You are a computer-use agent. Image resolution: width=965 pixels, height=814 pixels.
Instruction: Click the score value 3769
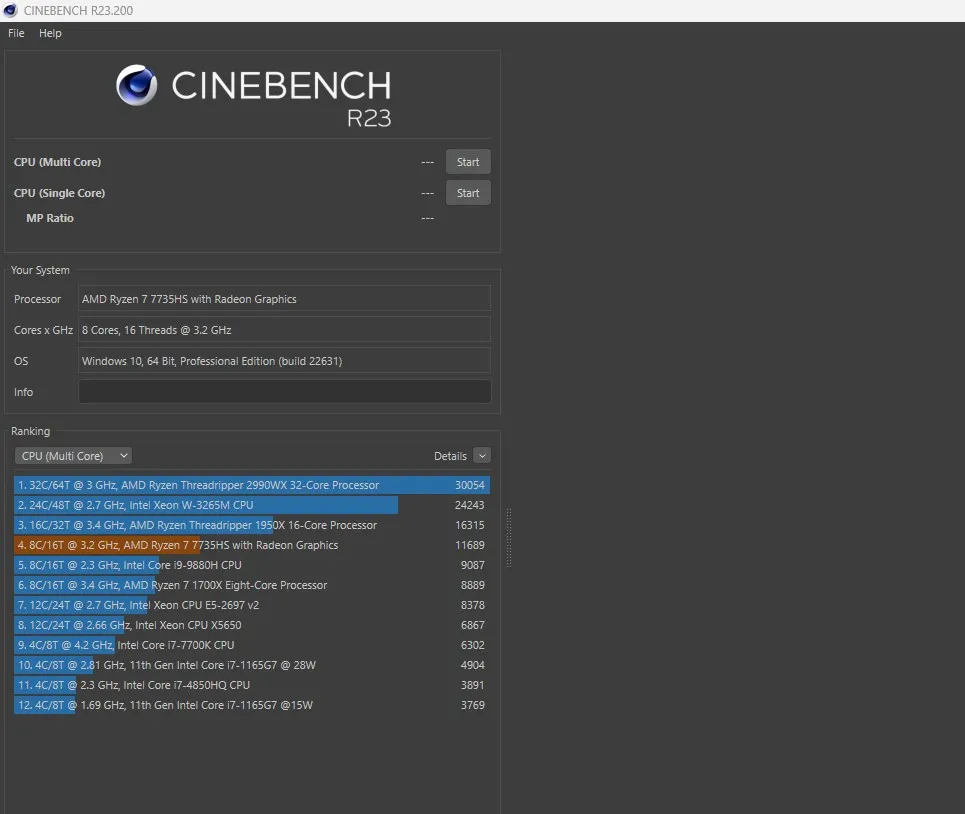click(473, 705)
